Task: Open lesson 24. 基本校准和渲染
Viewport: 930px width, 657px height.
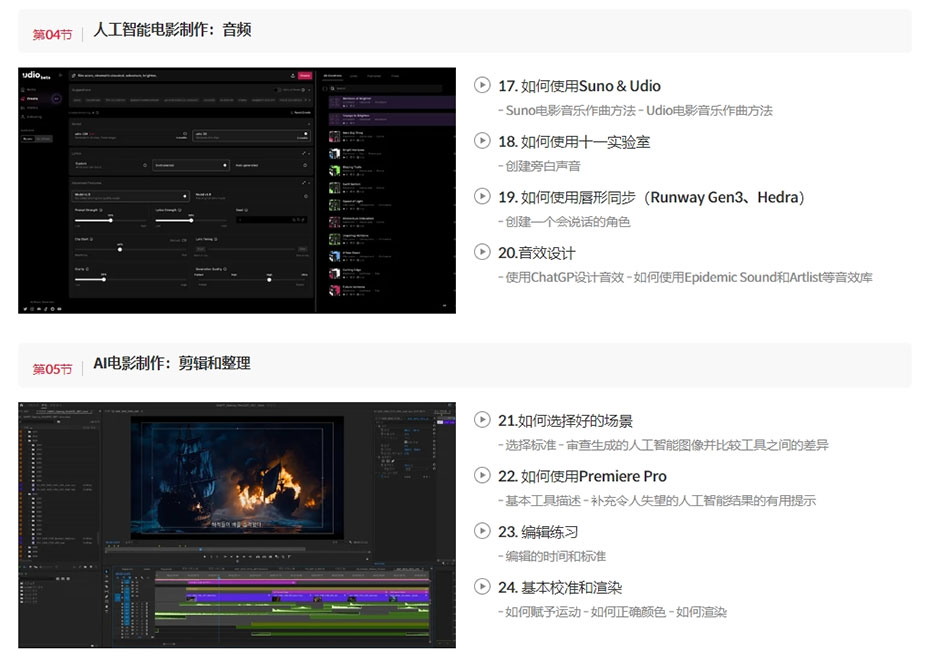Action: pos(560,588)
